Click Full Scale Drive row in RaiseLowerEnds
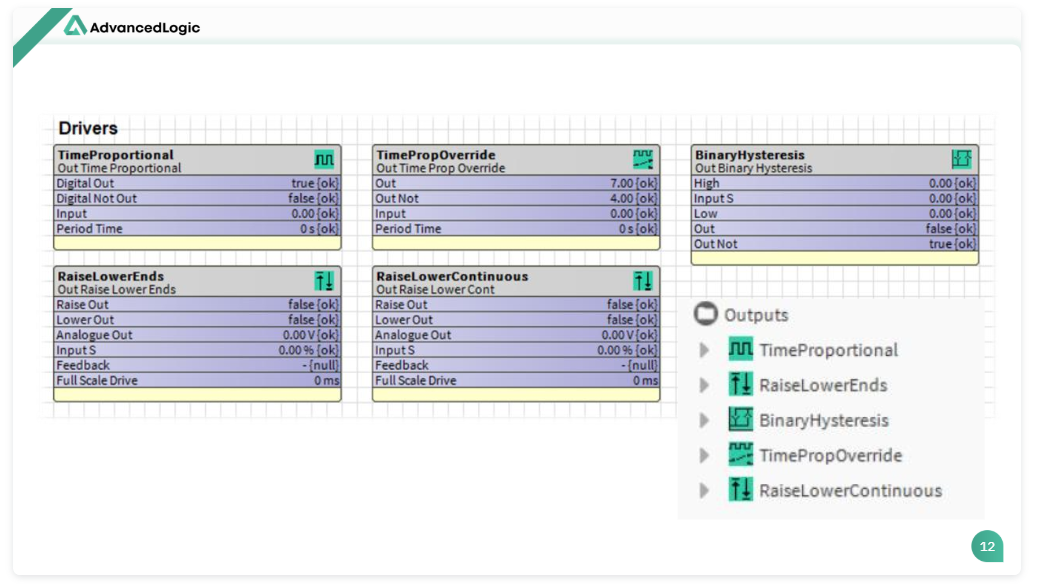 [x=197, y=381]
